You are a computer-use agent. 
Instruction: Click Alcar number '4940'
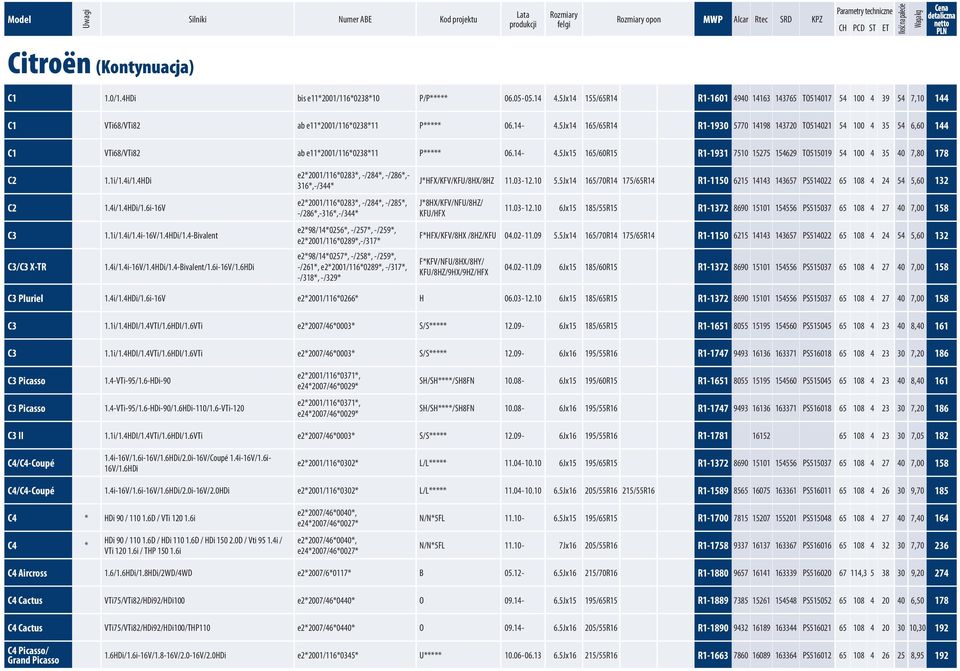point(741,98)
